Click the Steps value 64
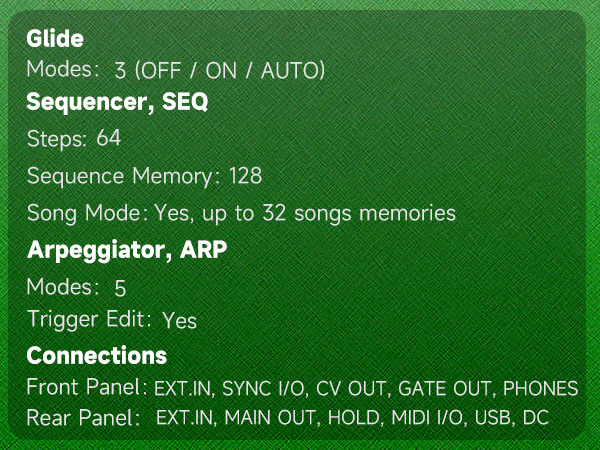The width and height of the screenshot is (600, 450). (x=109, y=139)
